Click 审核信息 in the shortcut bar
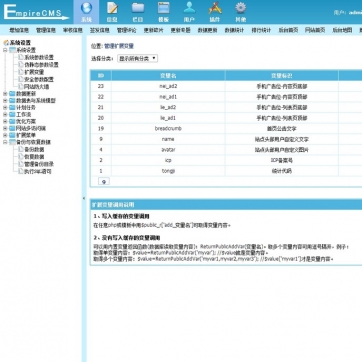This screenshot has height=362, width=362. (x=73, y=30)
